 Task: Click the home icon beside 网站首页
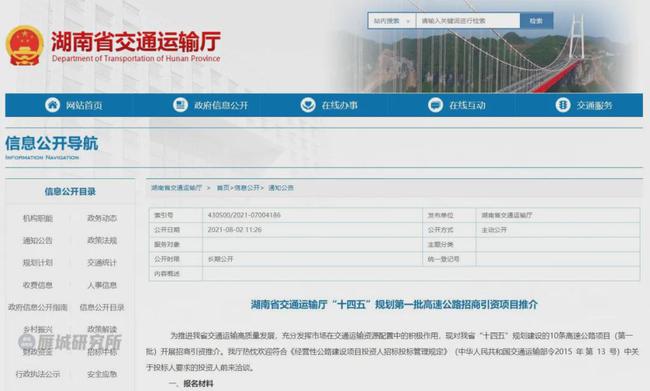53,105
